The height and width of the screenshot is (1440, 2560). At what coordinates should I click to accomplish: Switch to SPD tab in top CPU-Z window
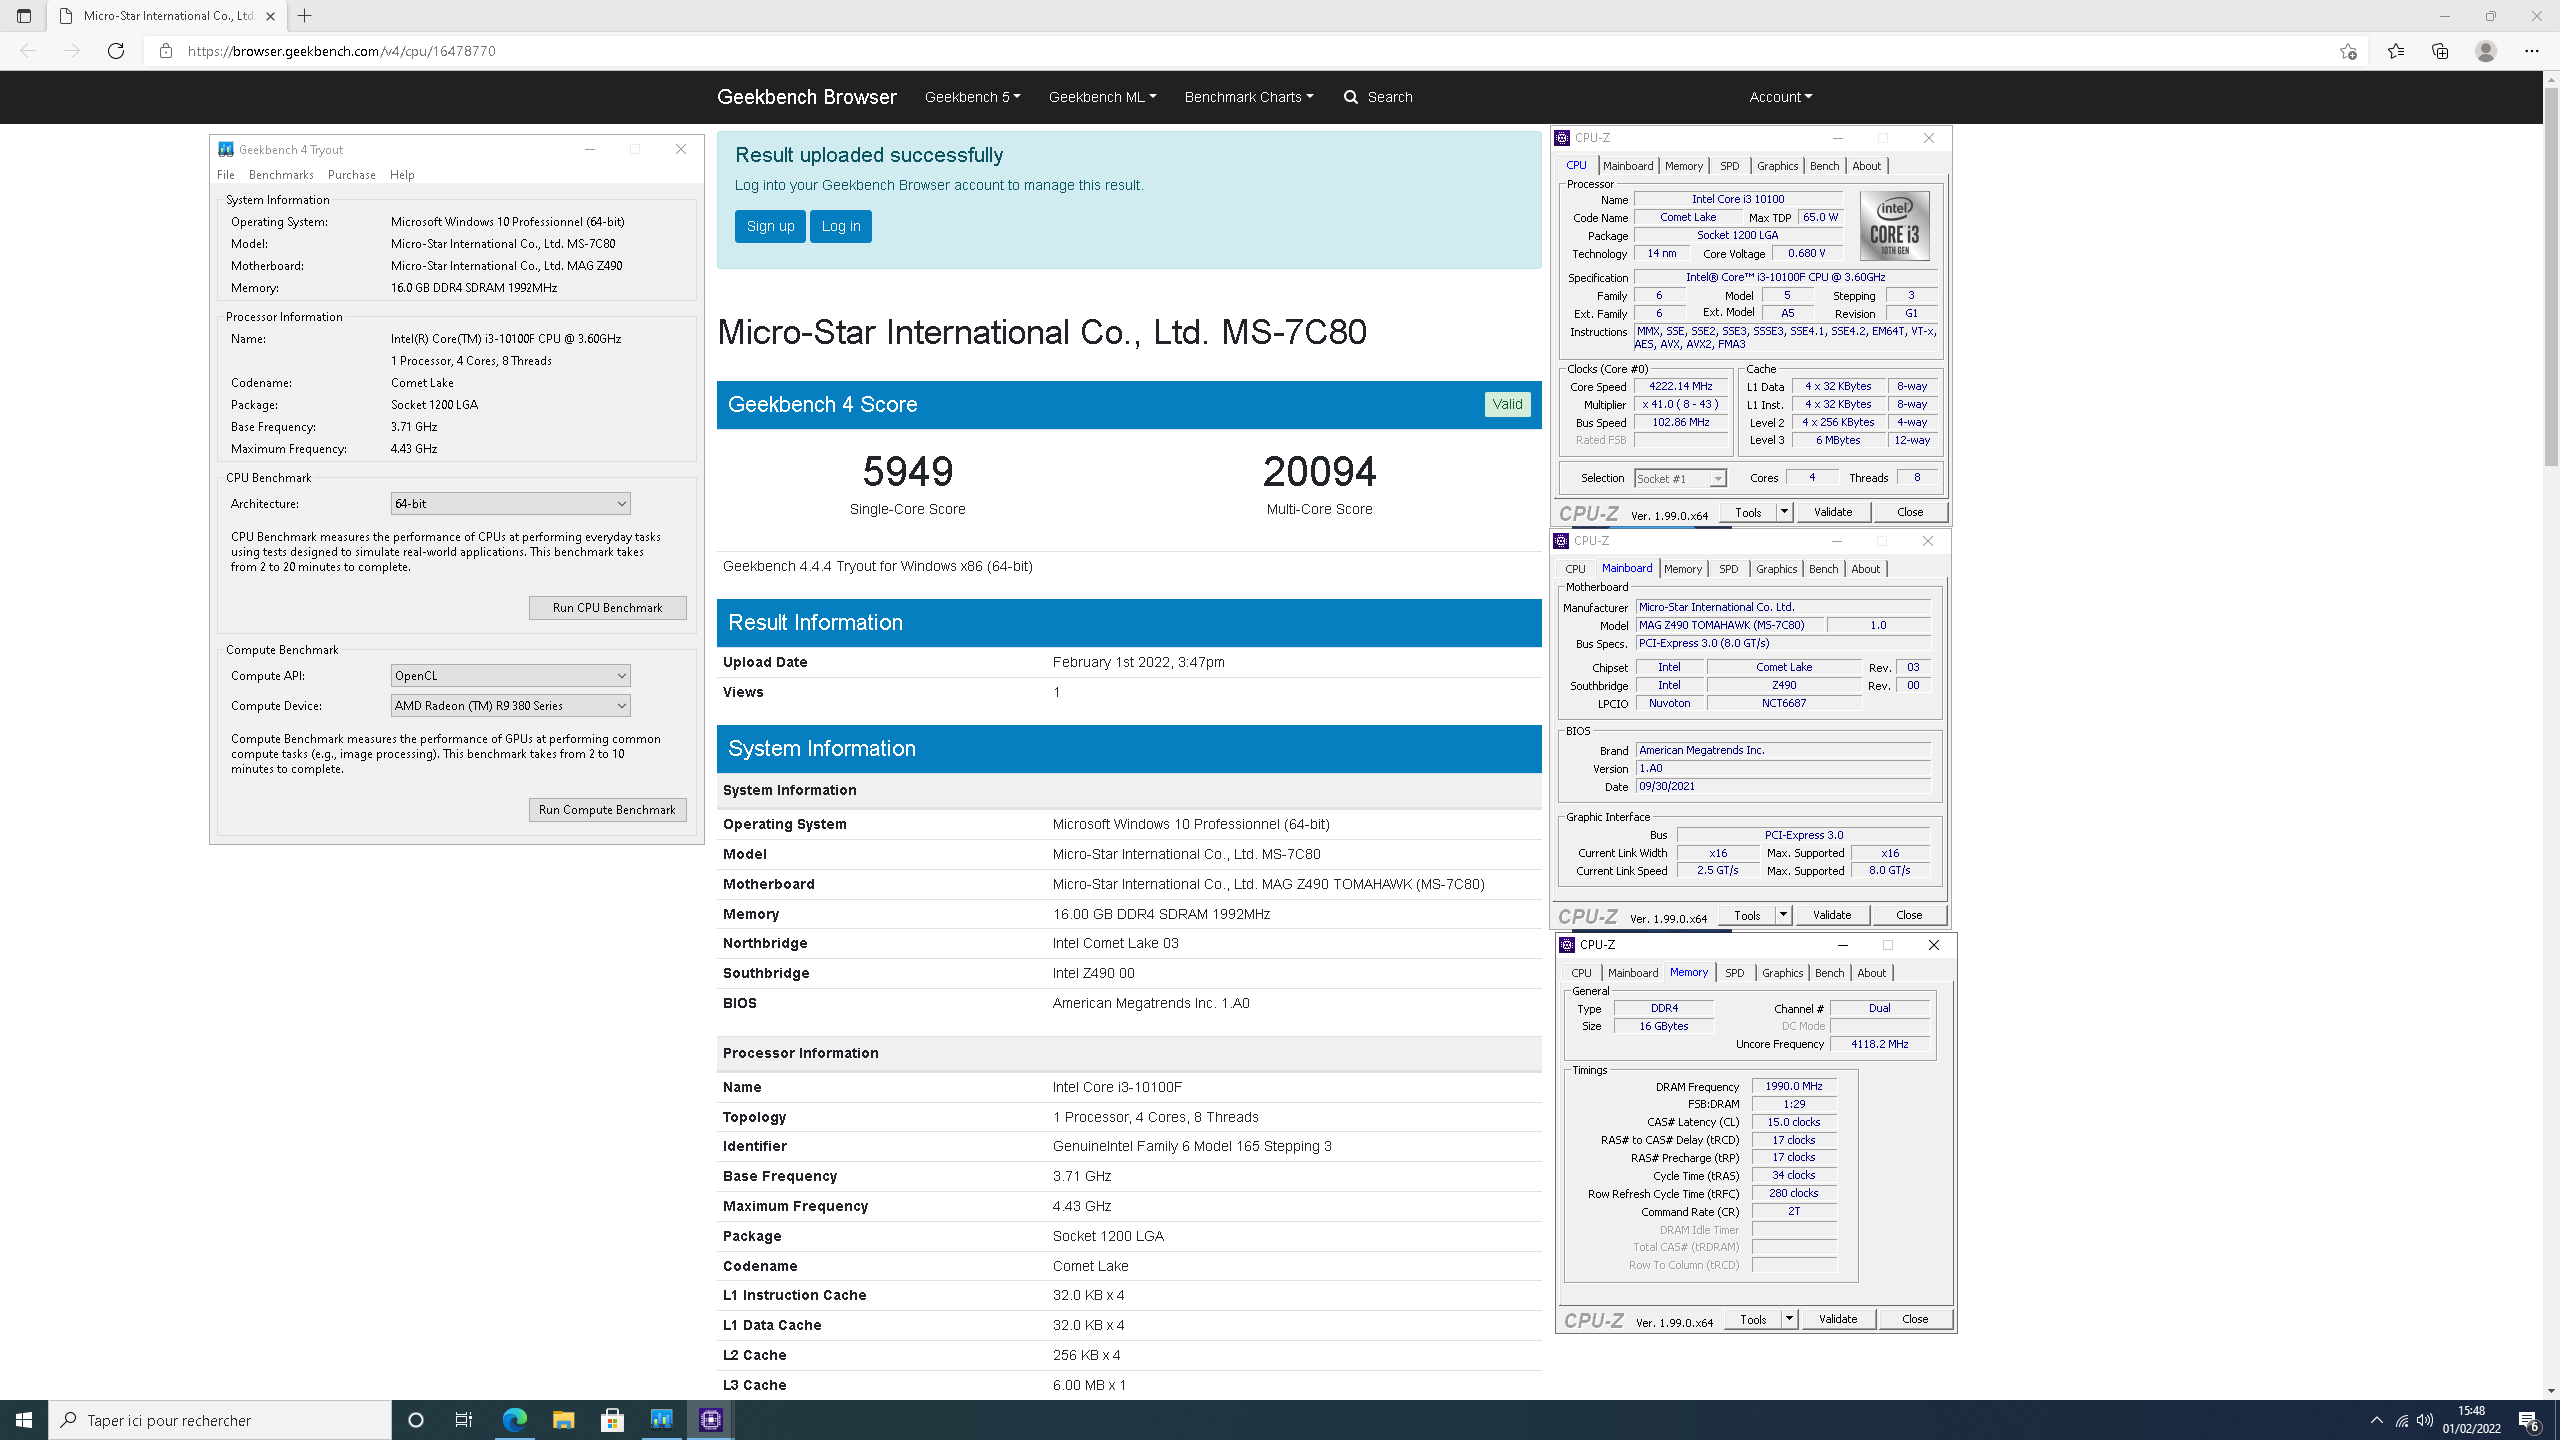point(1730,166)
